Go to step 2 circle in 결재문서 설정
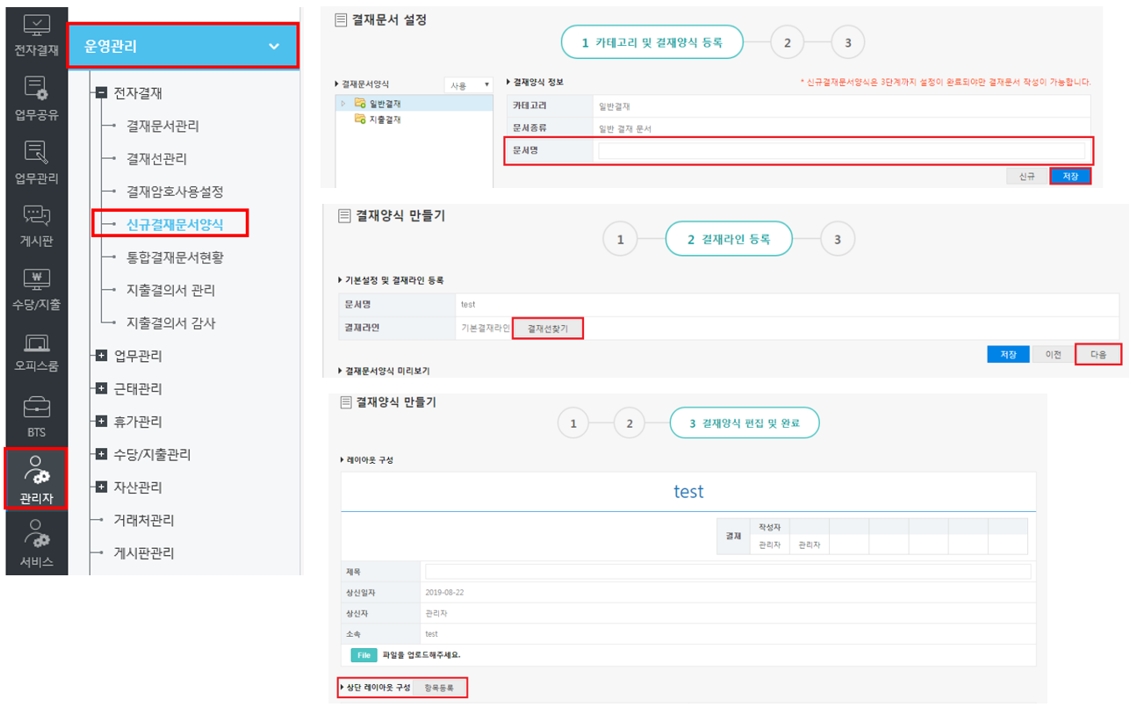The width and height of the screenshot is (1131, 707). click(x=787, y=43)
